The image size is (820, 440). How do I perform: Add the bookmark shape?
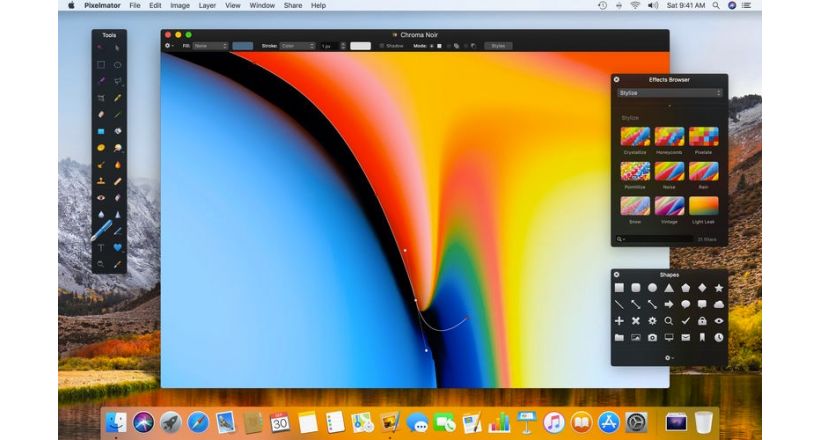(x=702, y=337)
